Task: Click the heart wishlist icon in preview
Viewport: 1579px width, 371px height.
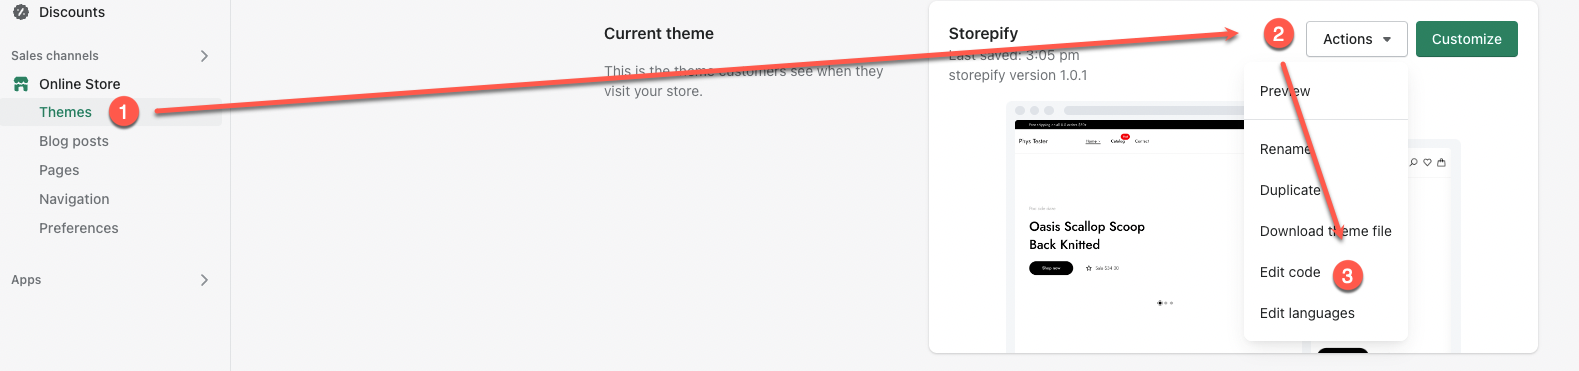Action: pos(1427,162)
